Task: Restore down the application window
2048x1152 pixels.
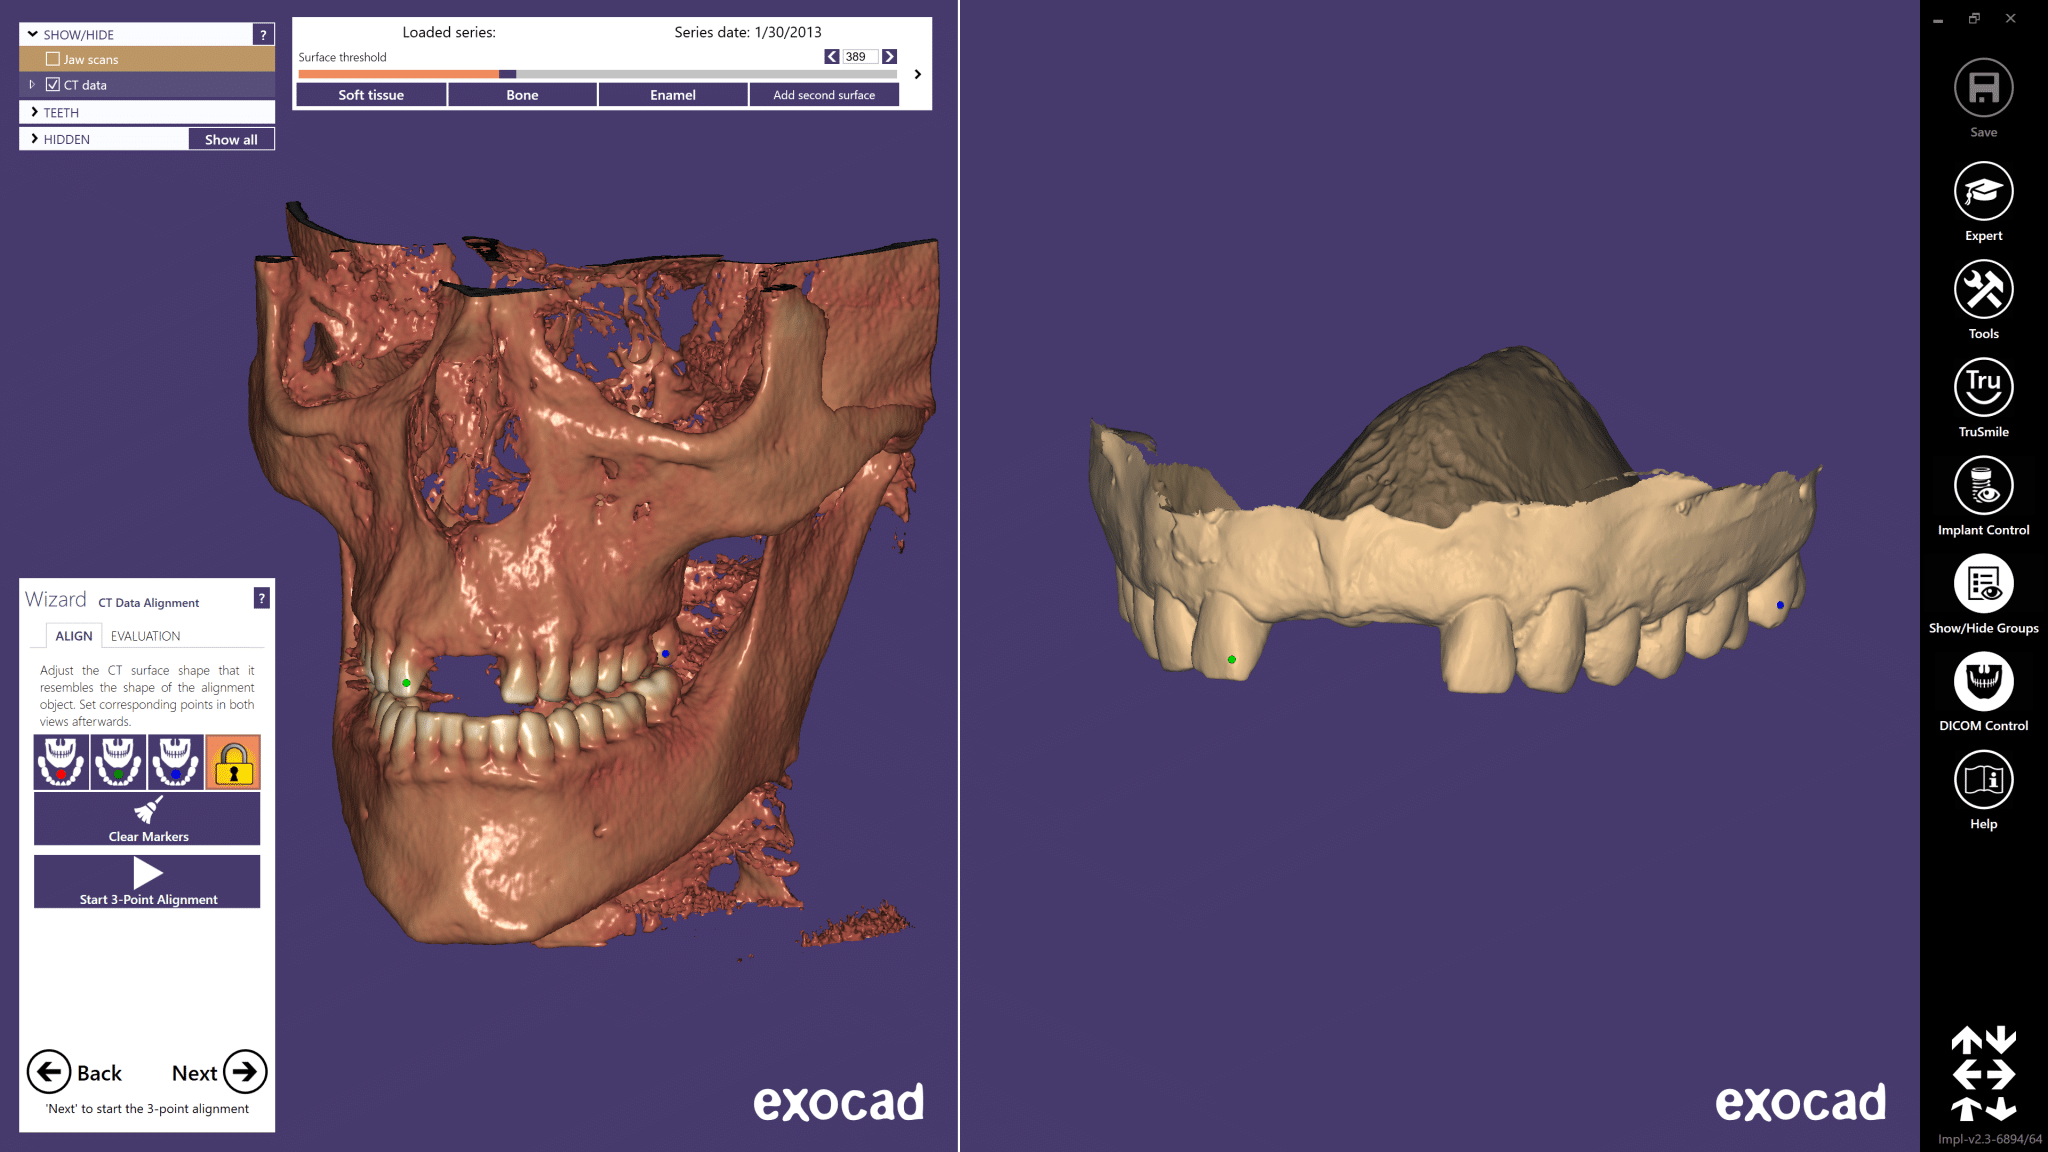Action: click(x=1974, y=19)
